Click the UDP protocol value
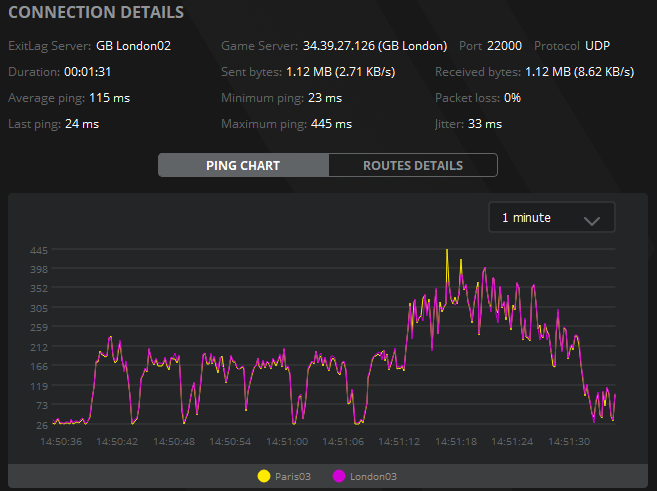657x491 pixels. [599, 46]
